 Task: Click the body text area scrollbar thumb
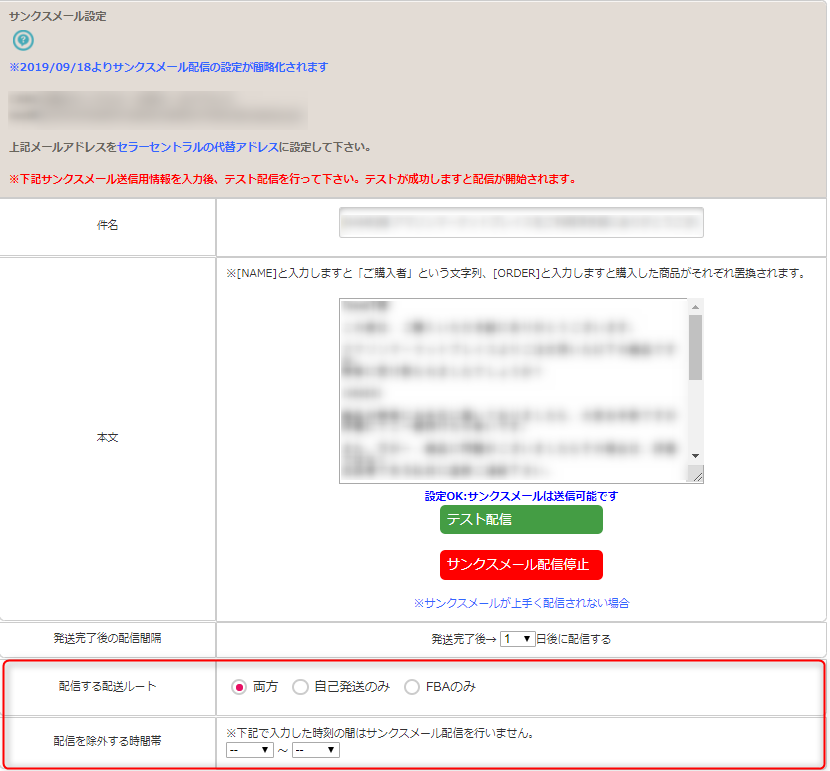(696, 347)
